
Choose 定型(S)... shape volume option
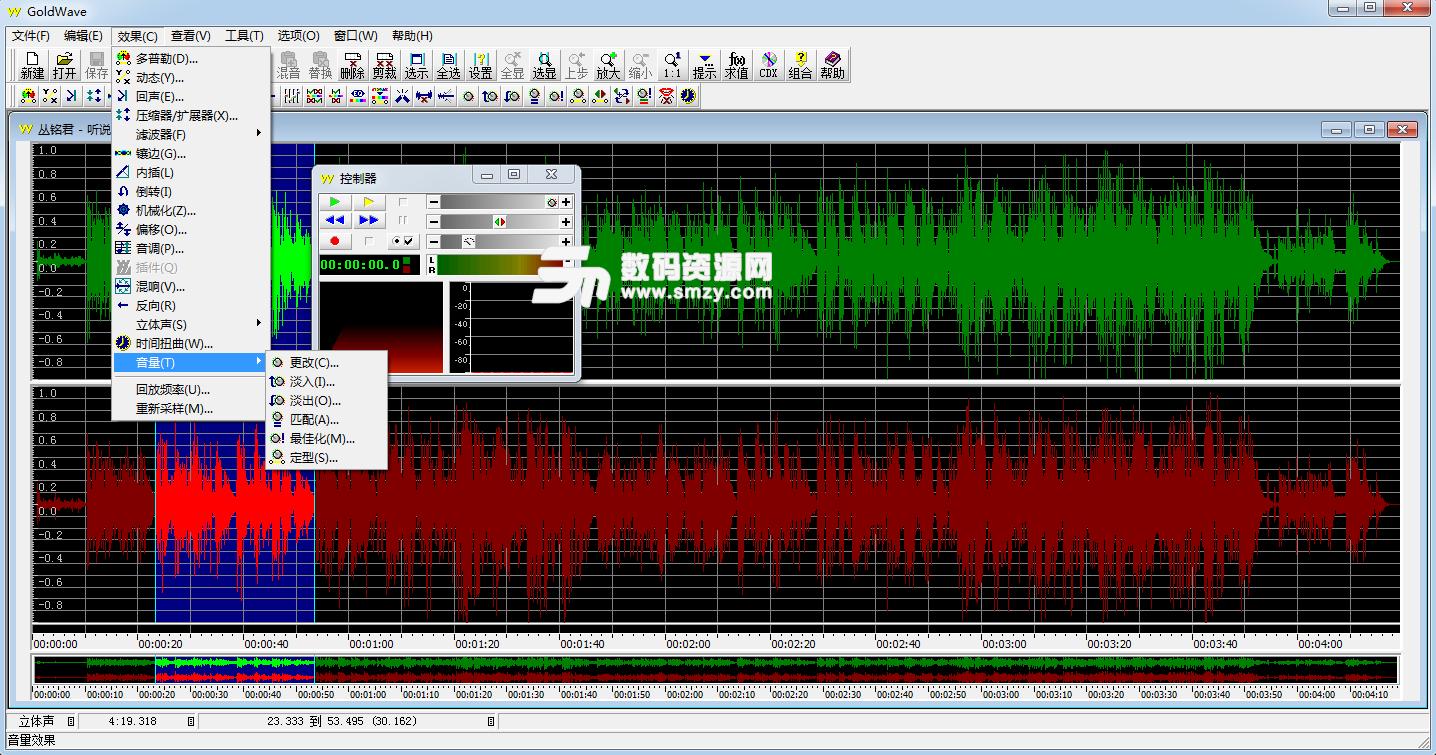[326, 457]
